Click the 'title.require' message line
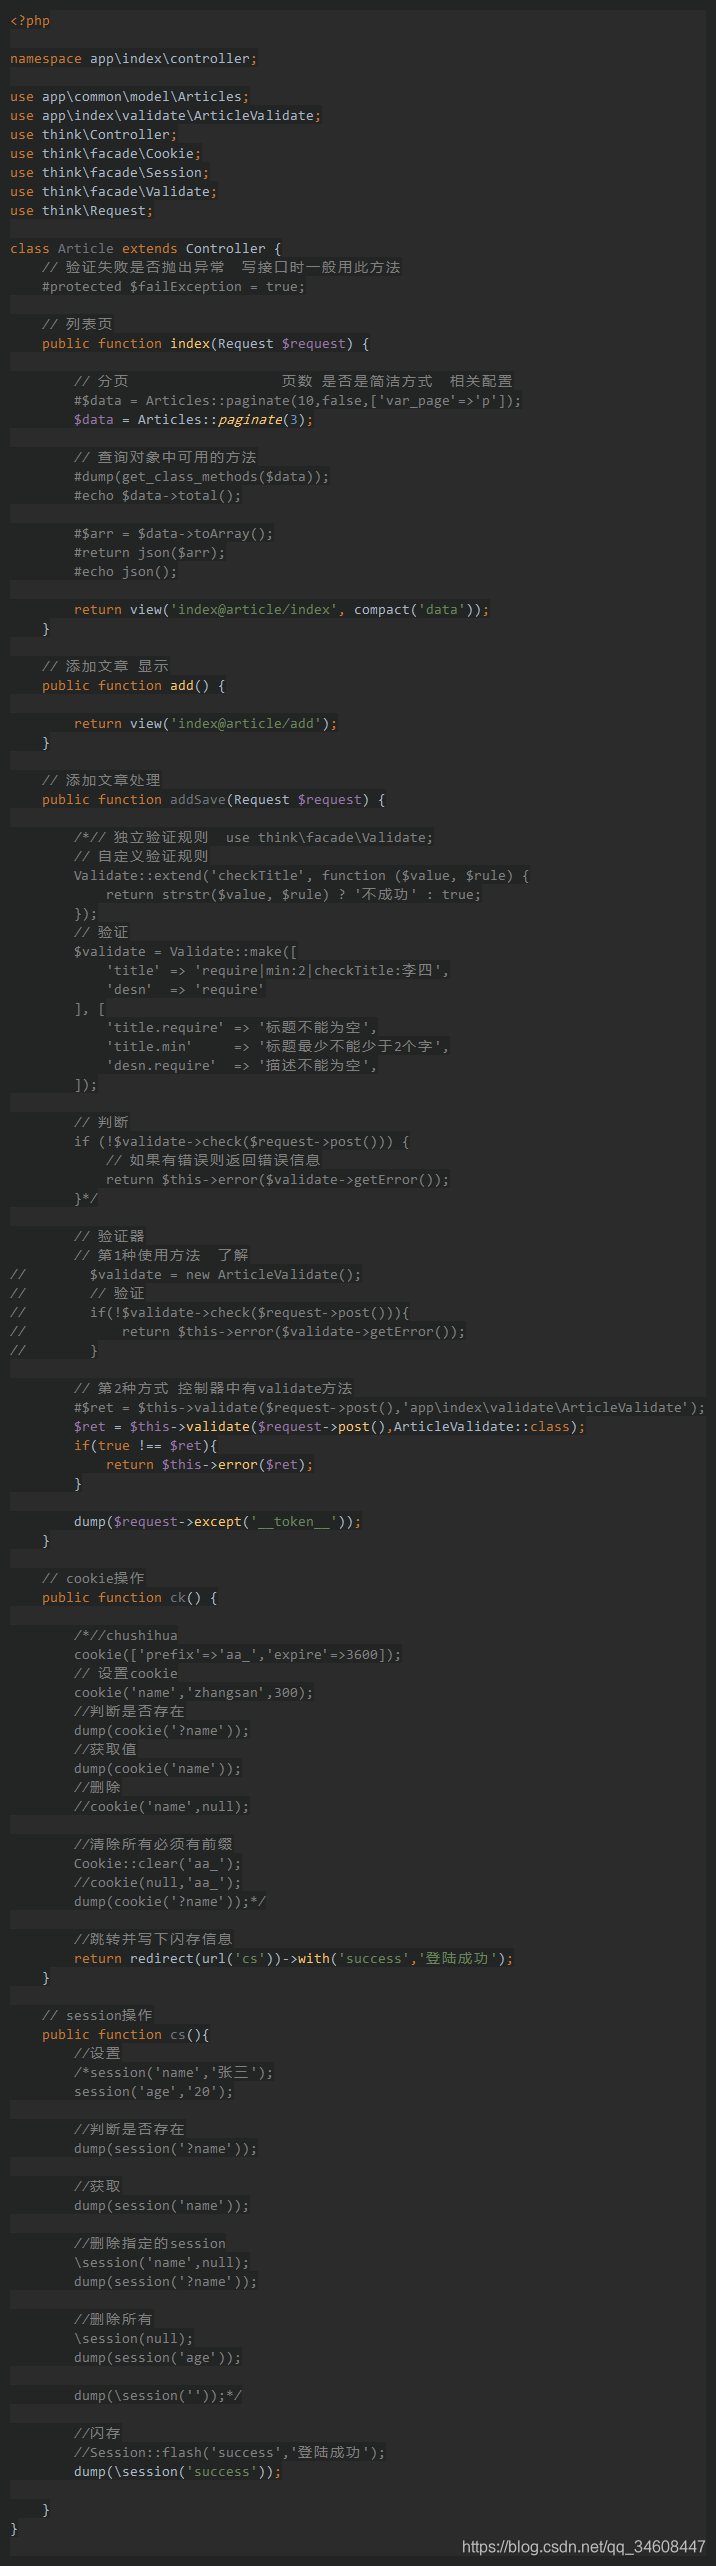 [241, 1028]
